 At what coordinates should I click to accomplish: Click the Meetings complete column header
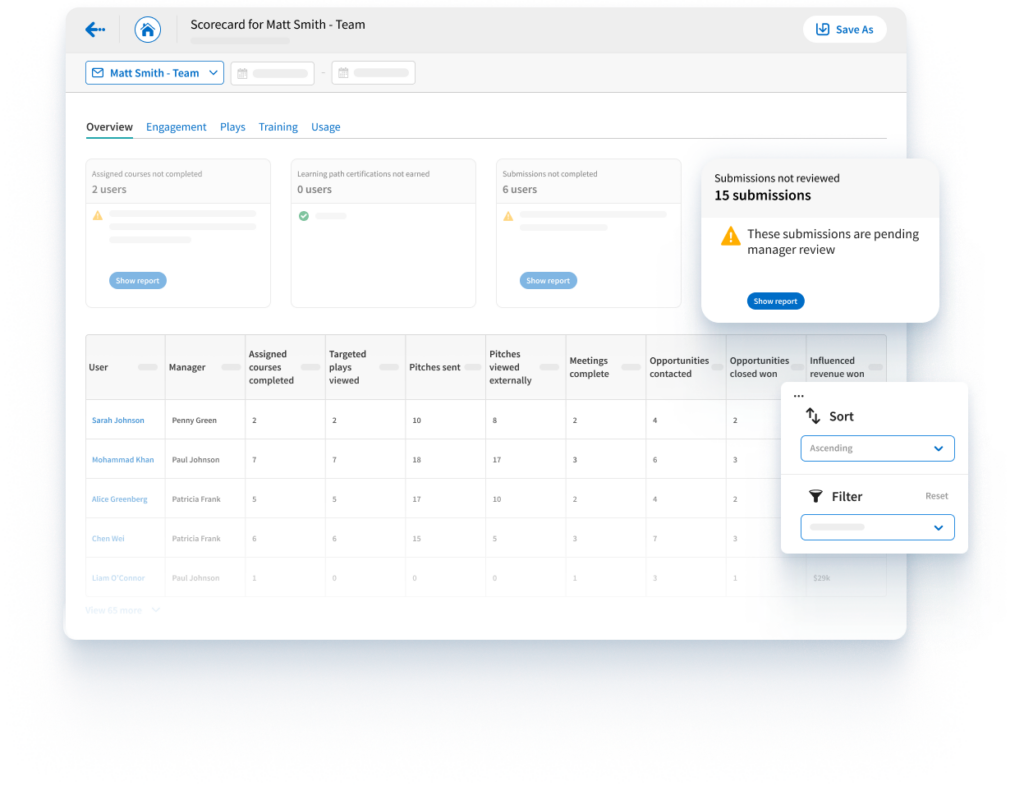605,367
